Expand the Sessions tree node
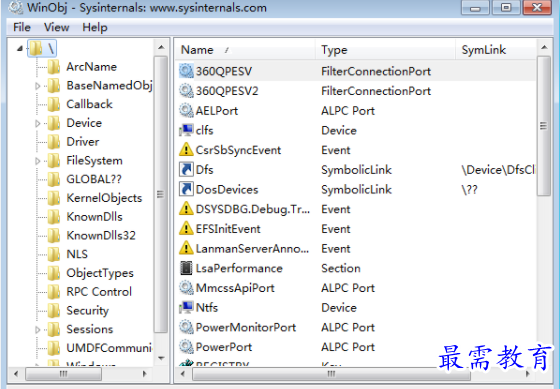 [x=38, y=329]
